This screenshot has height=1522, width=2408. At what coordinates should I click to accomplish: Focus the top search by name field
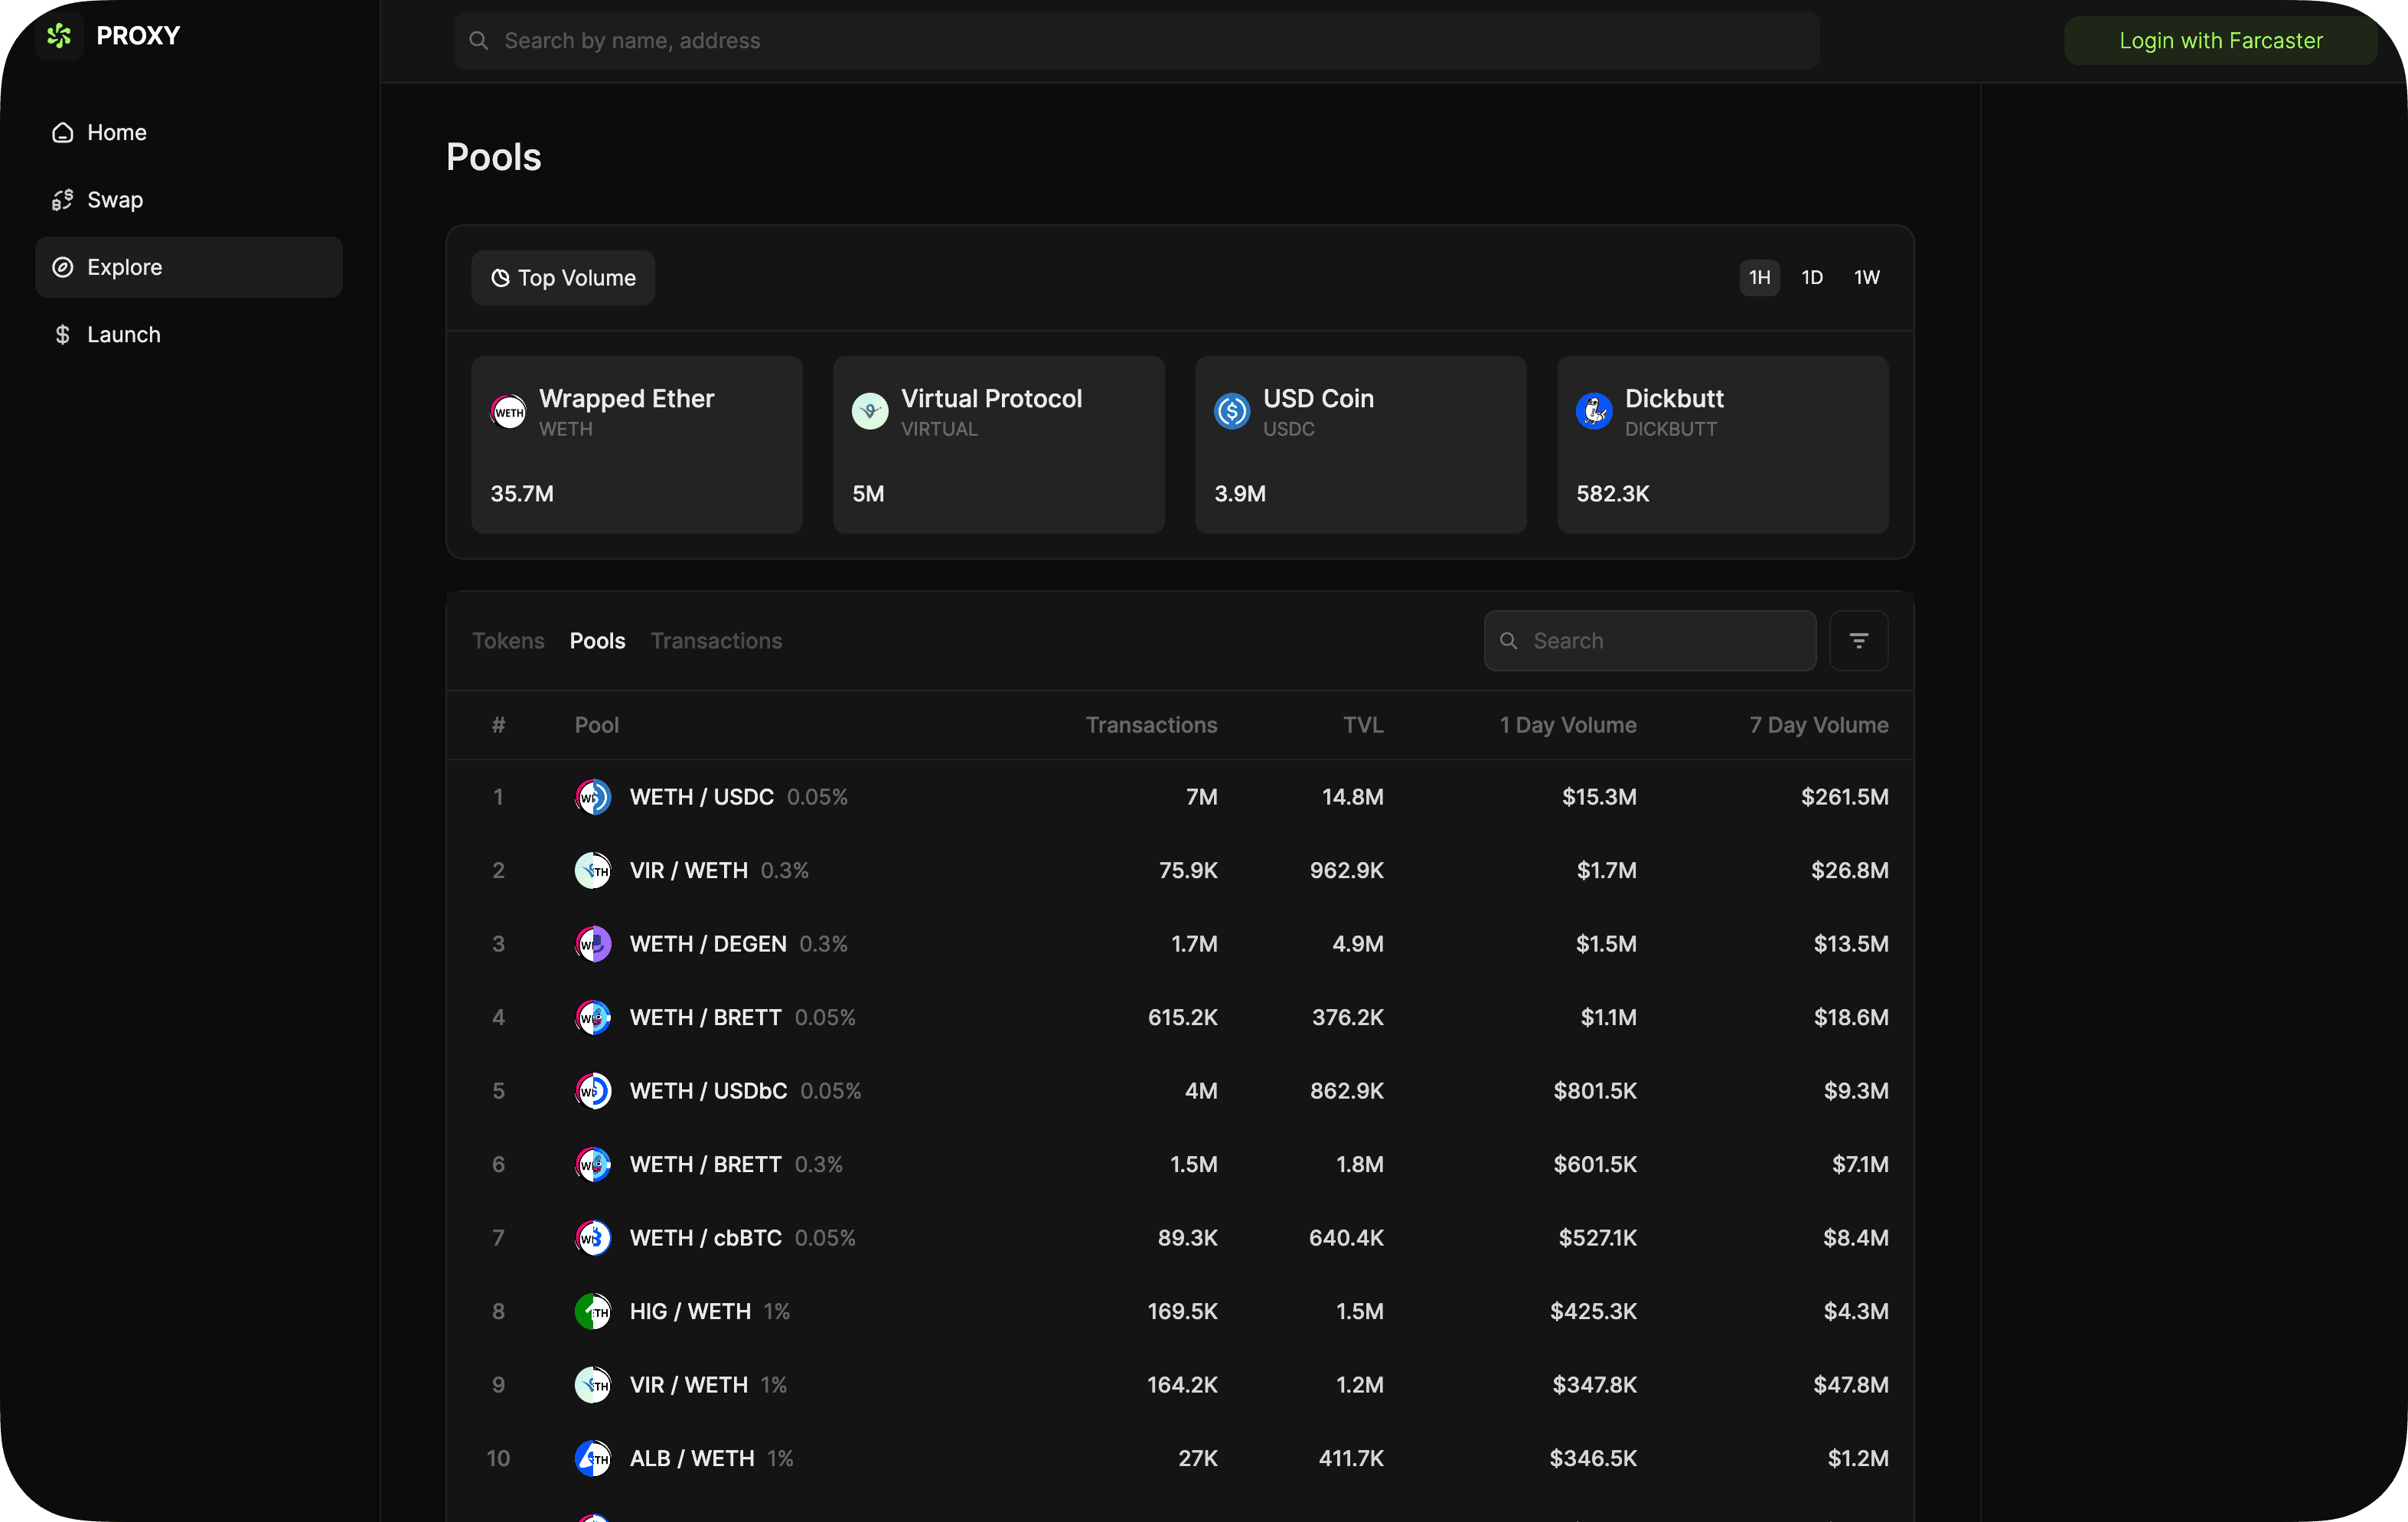(x=1137, y=40)
